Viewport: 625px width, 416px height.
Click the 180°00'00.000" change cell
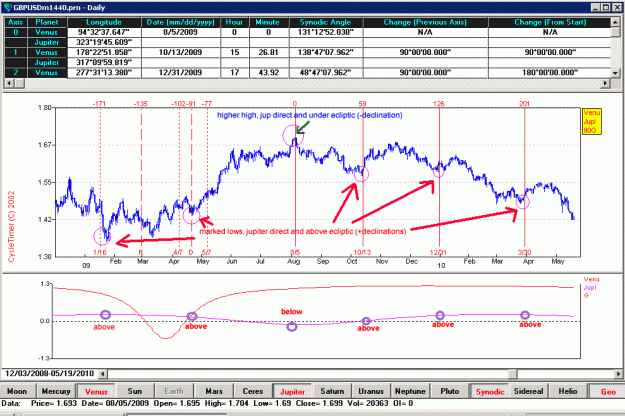click(x=550, y=73)
